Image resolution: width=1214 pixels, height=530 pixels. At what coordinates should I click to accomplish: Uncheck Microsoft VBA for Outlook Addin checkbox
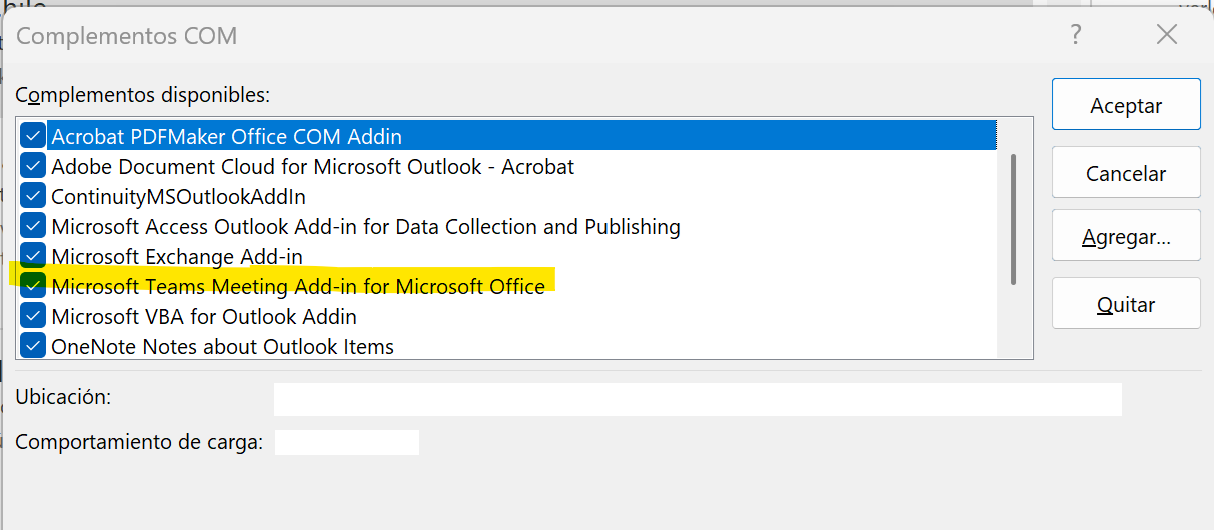[x=34, y=315]
